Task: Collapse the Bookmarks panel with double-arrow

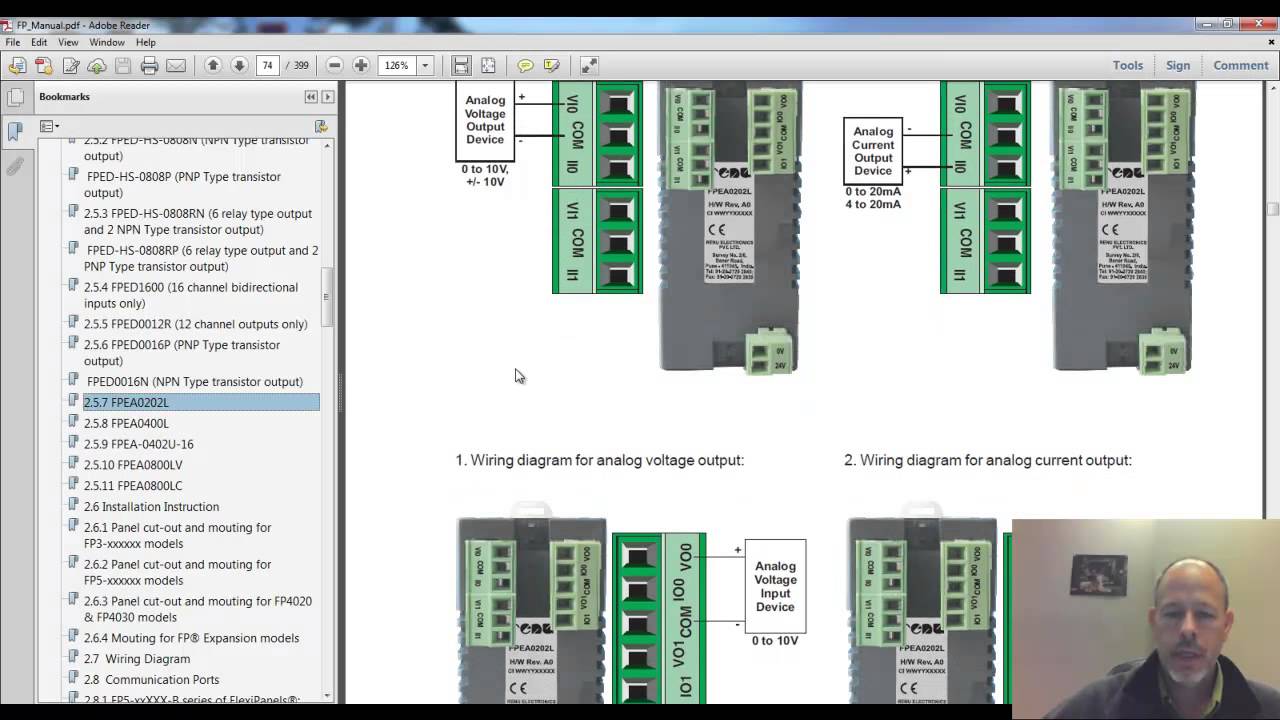Action: pyautogui.click(x=311, y=97)
